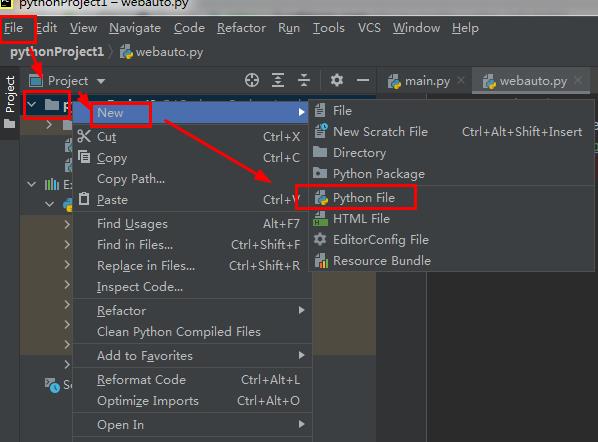598x442 pixels.
Task: Choose Cut from the context menu
Action: click(x=191, y=137)
